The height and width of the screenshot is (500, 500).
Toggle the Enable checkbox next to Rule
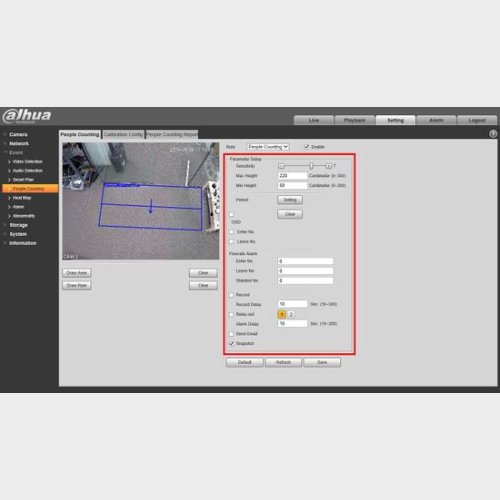pos(306,147)
